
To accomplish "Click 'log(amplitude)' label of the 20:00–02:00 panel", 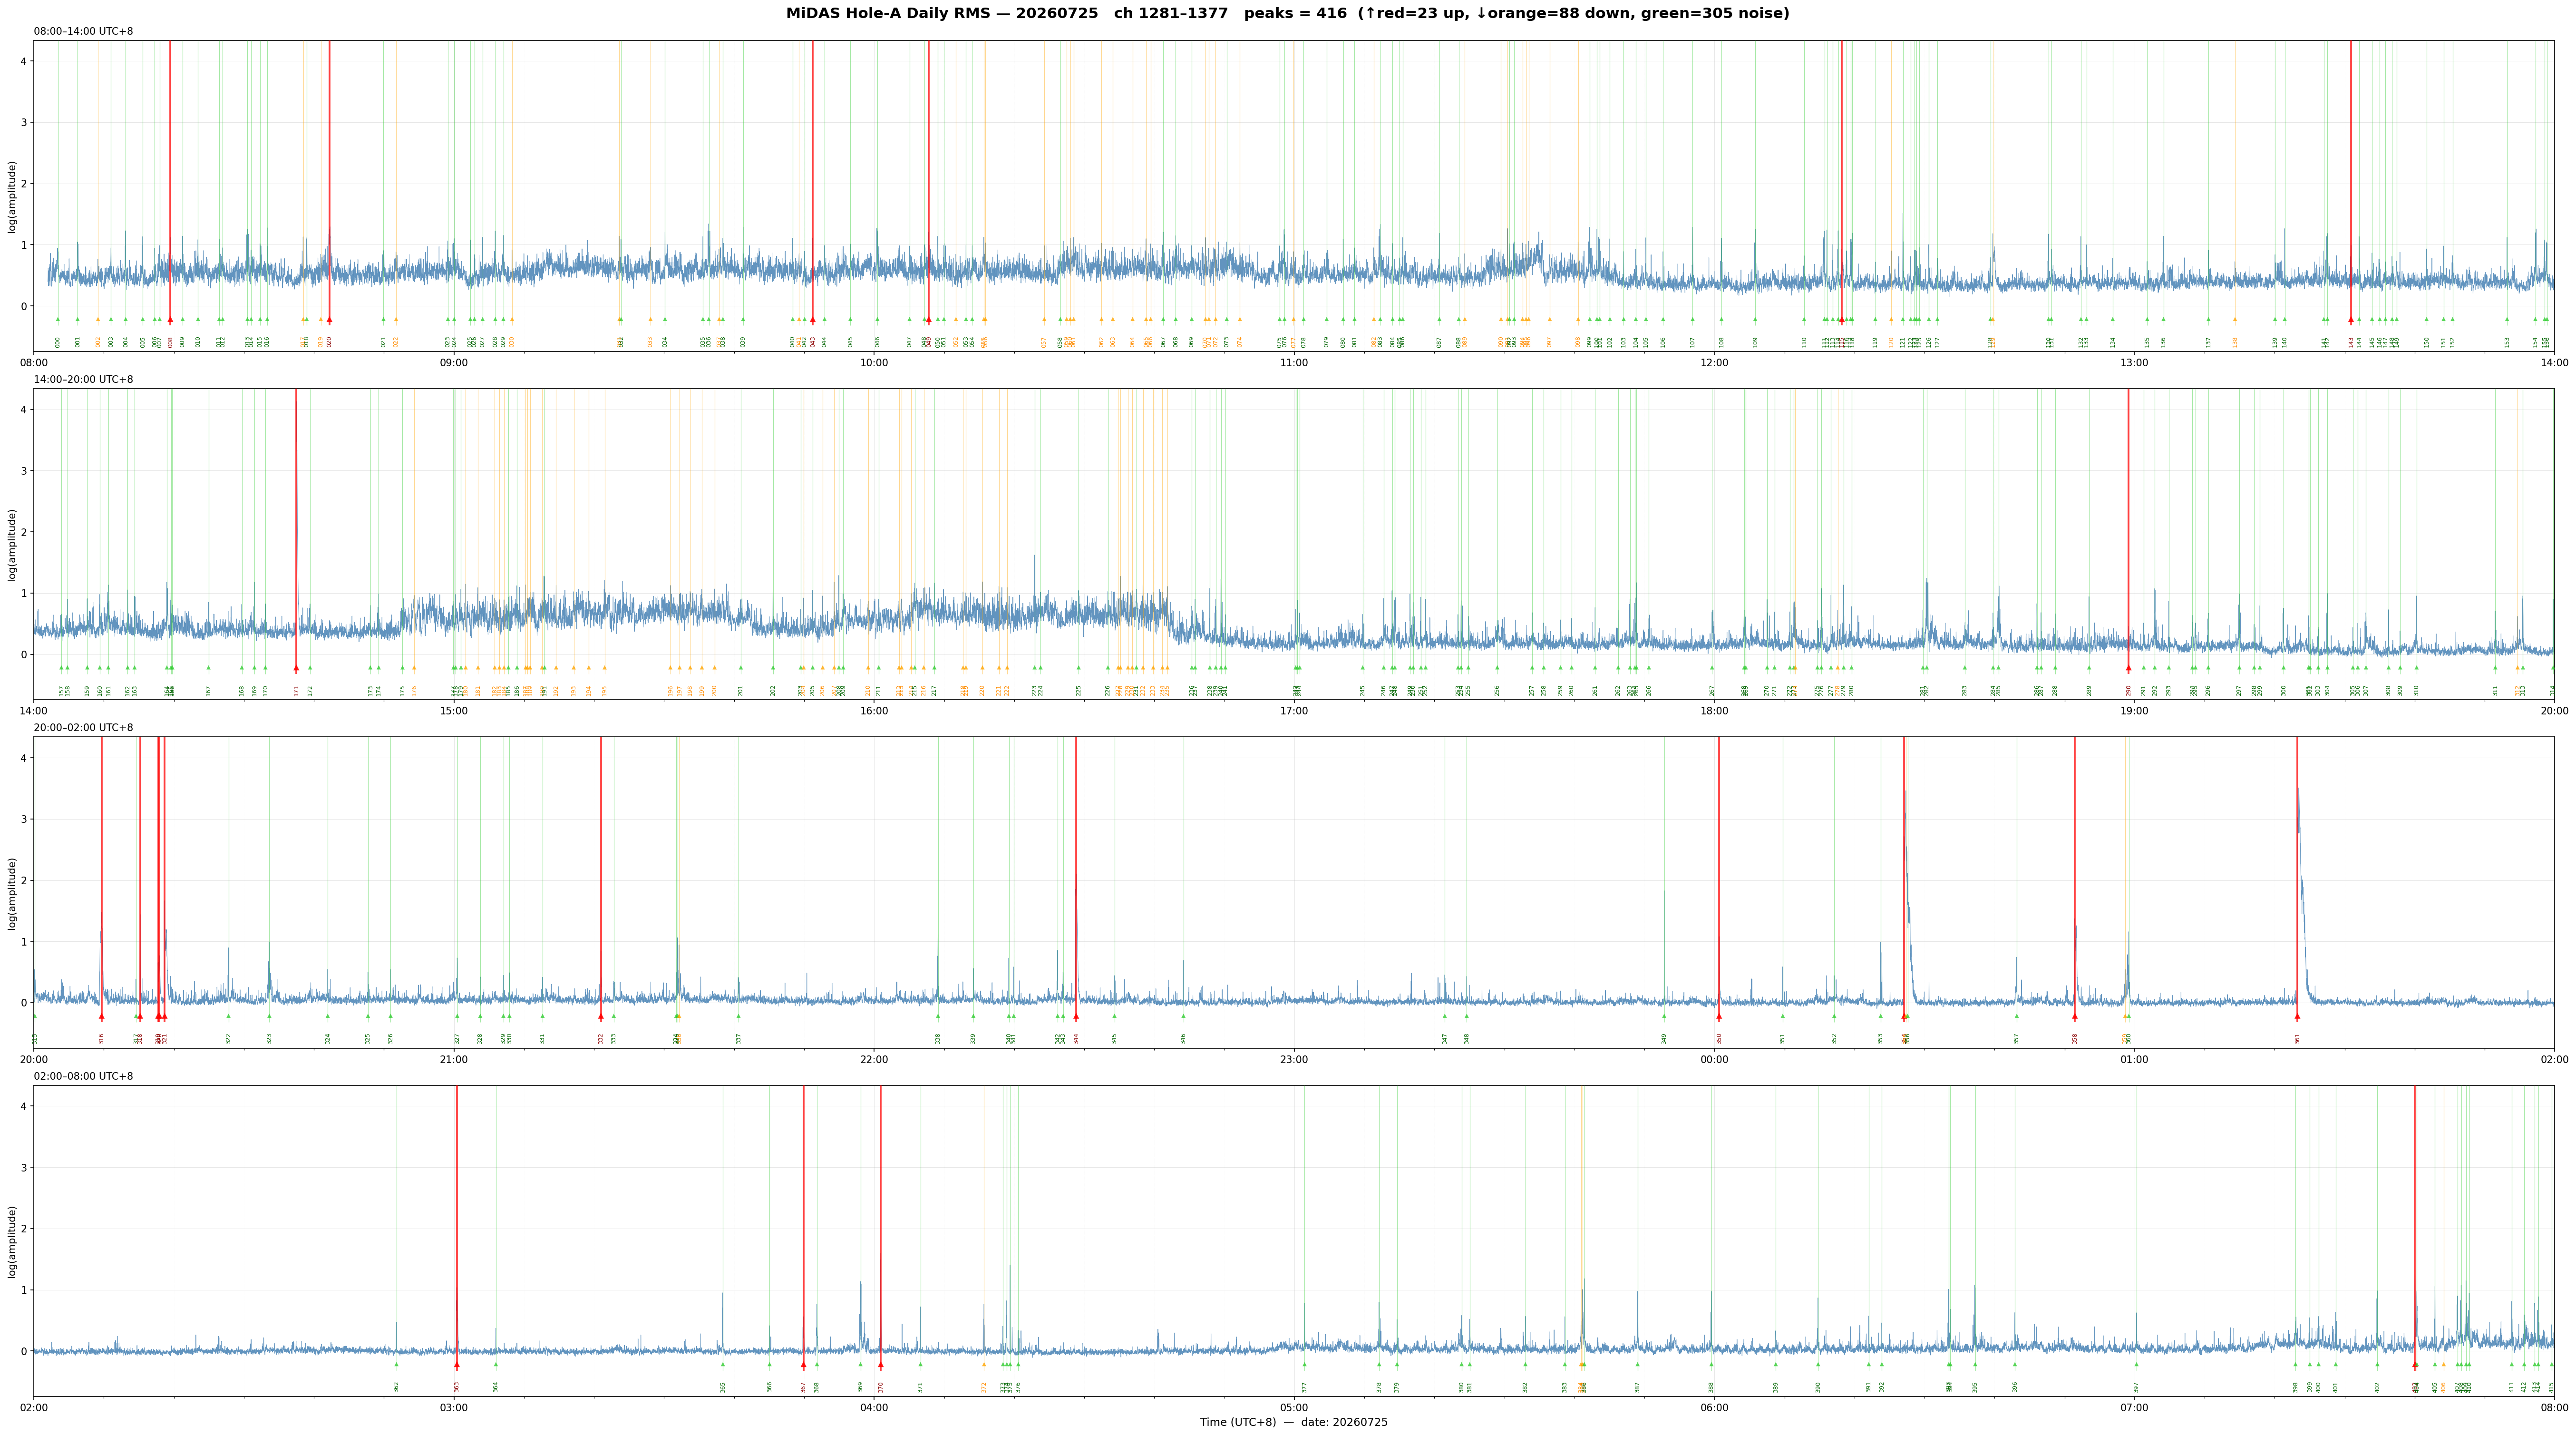I will point(13,893).
